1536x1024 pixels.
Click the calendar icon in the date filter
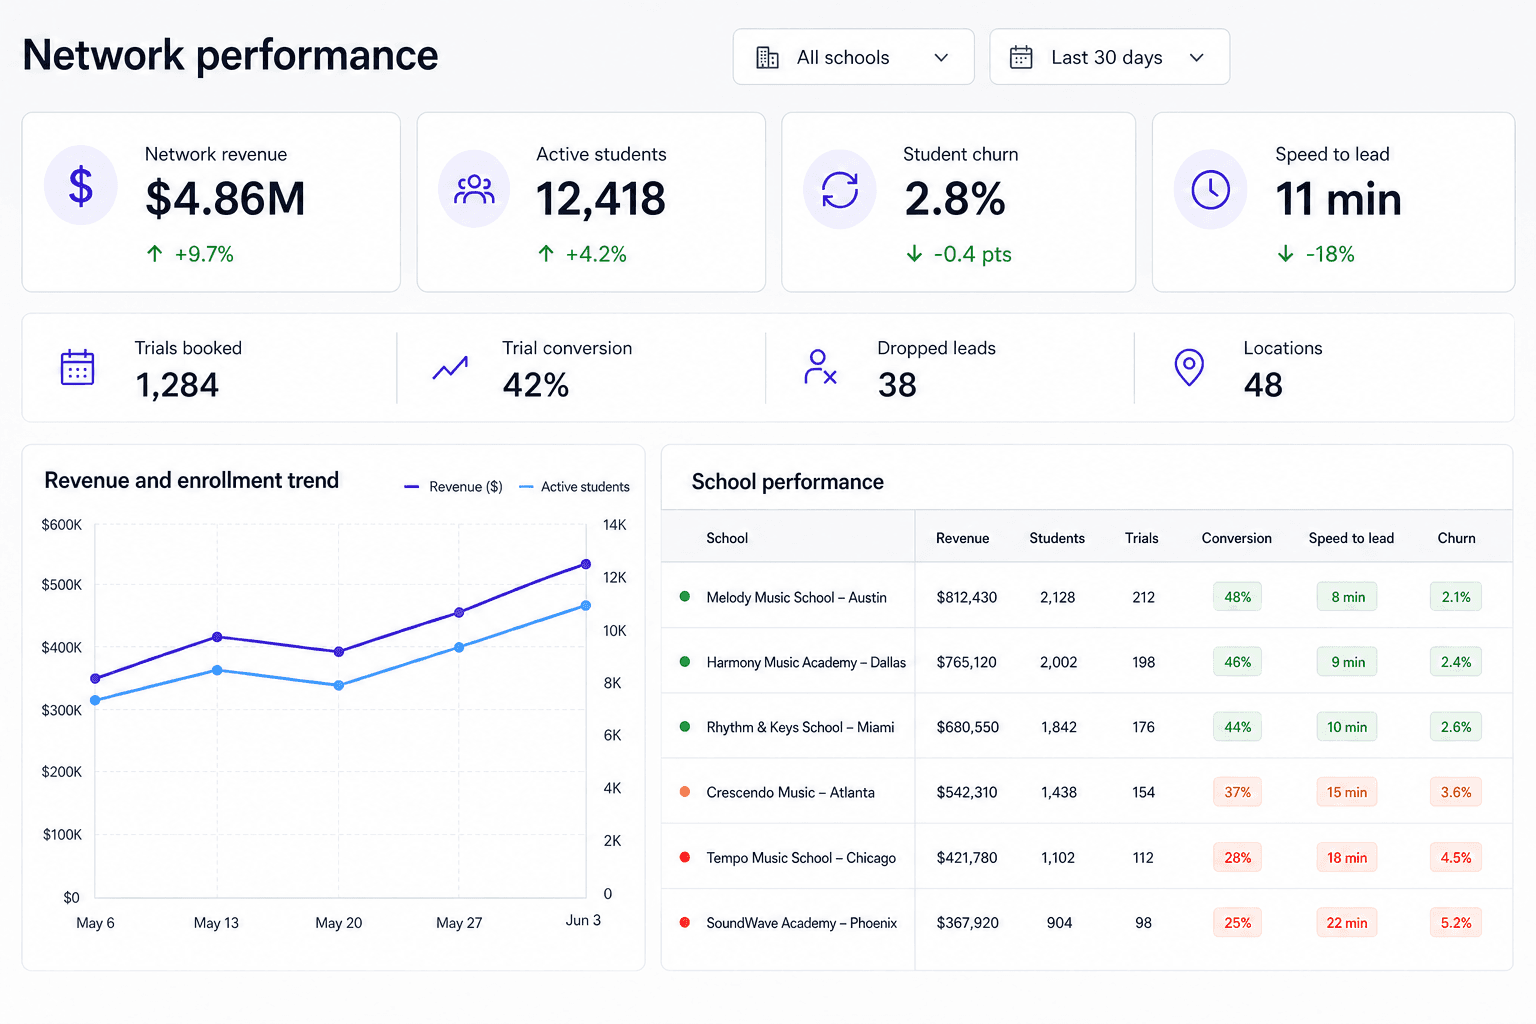[x=1021, y=57]
